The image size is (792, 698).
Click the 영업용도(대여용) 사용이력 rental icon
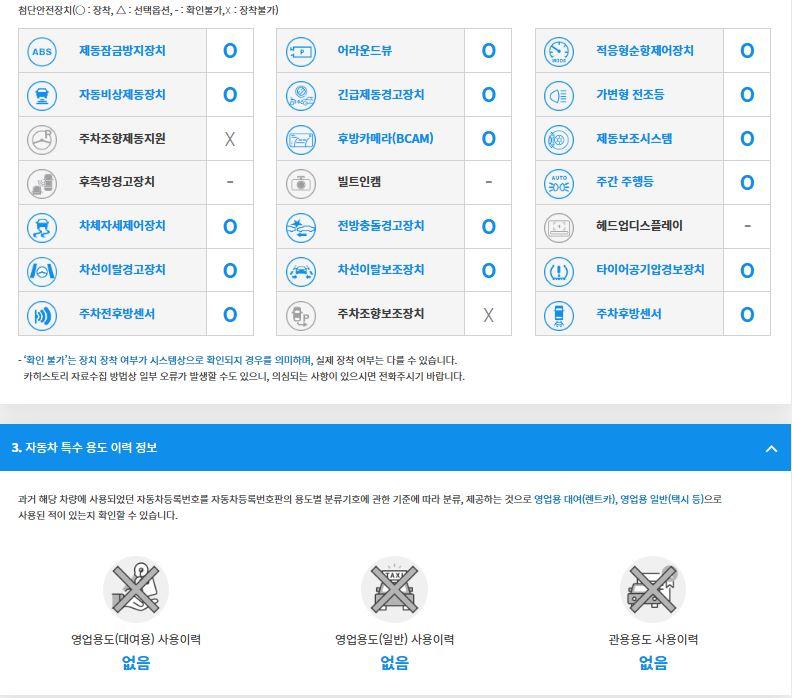[x=136, y=589]
